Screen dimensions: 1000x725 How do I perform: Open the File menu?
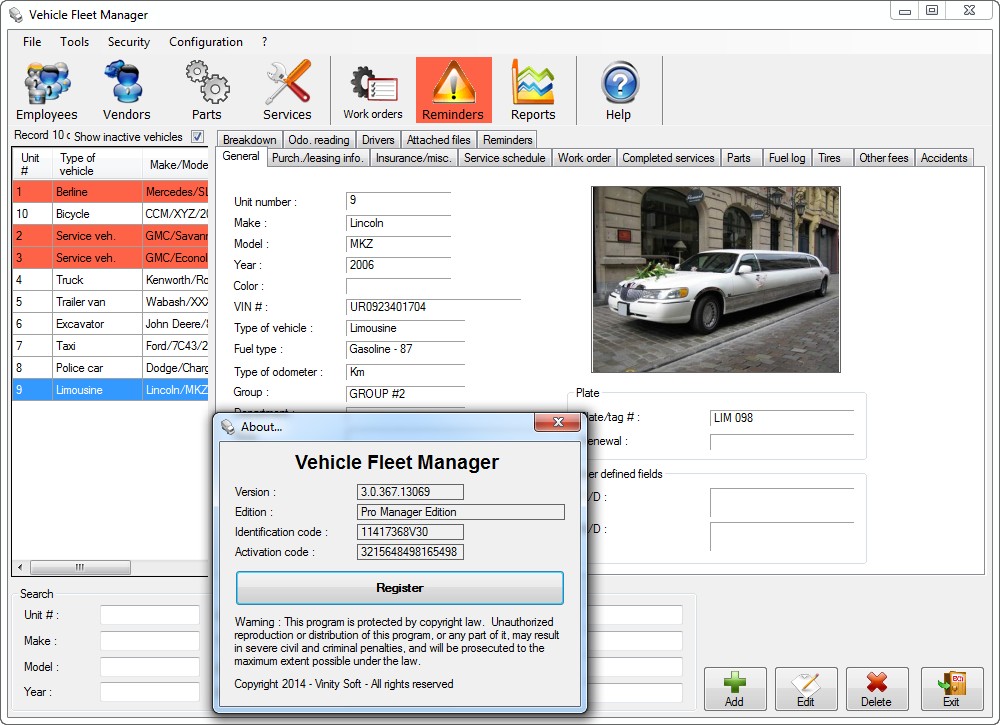[x=32, y=41]
